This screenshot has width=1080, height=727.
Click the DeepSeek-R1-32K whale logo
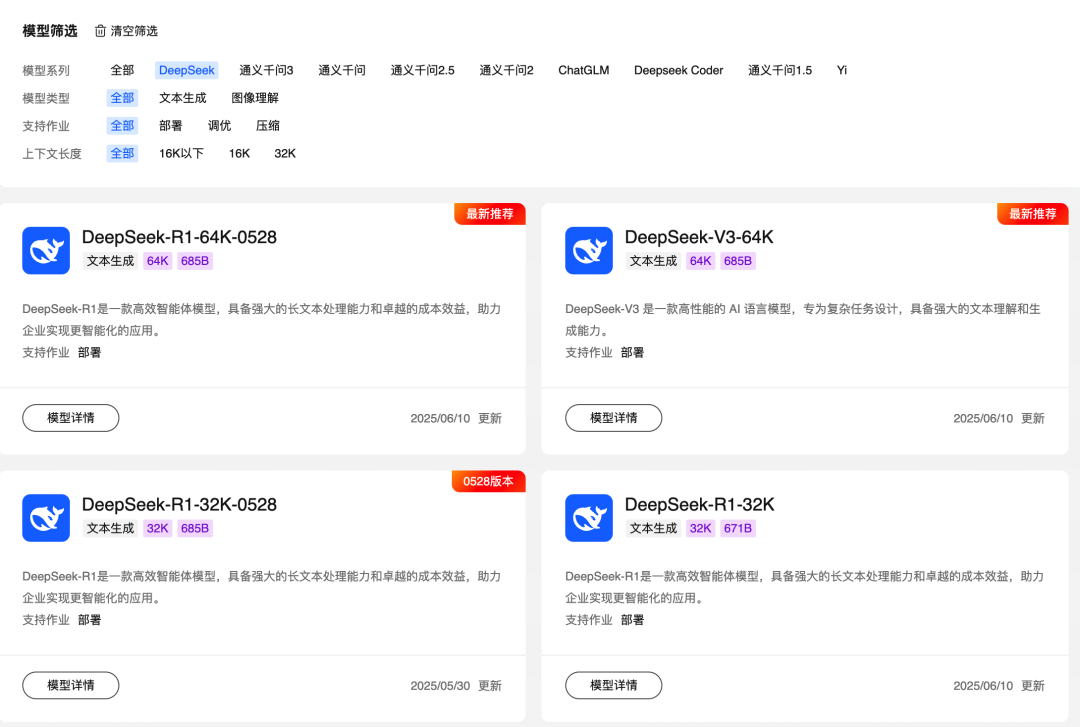[589, 518]
